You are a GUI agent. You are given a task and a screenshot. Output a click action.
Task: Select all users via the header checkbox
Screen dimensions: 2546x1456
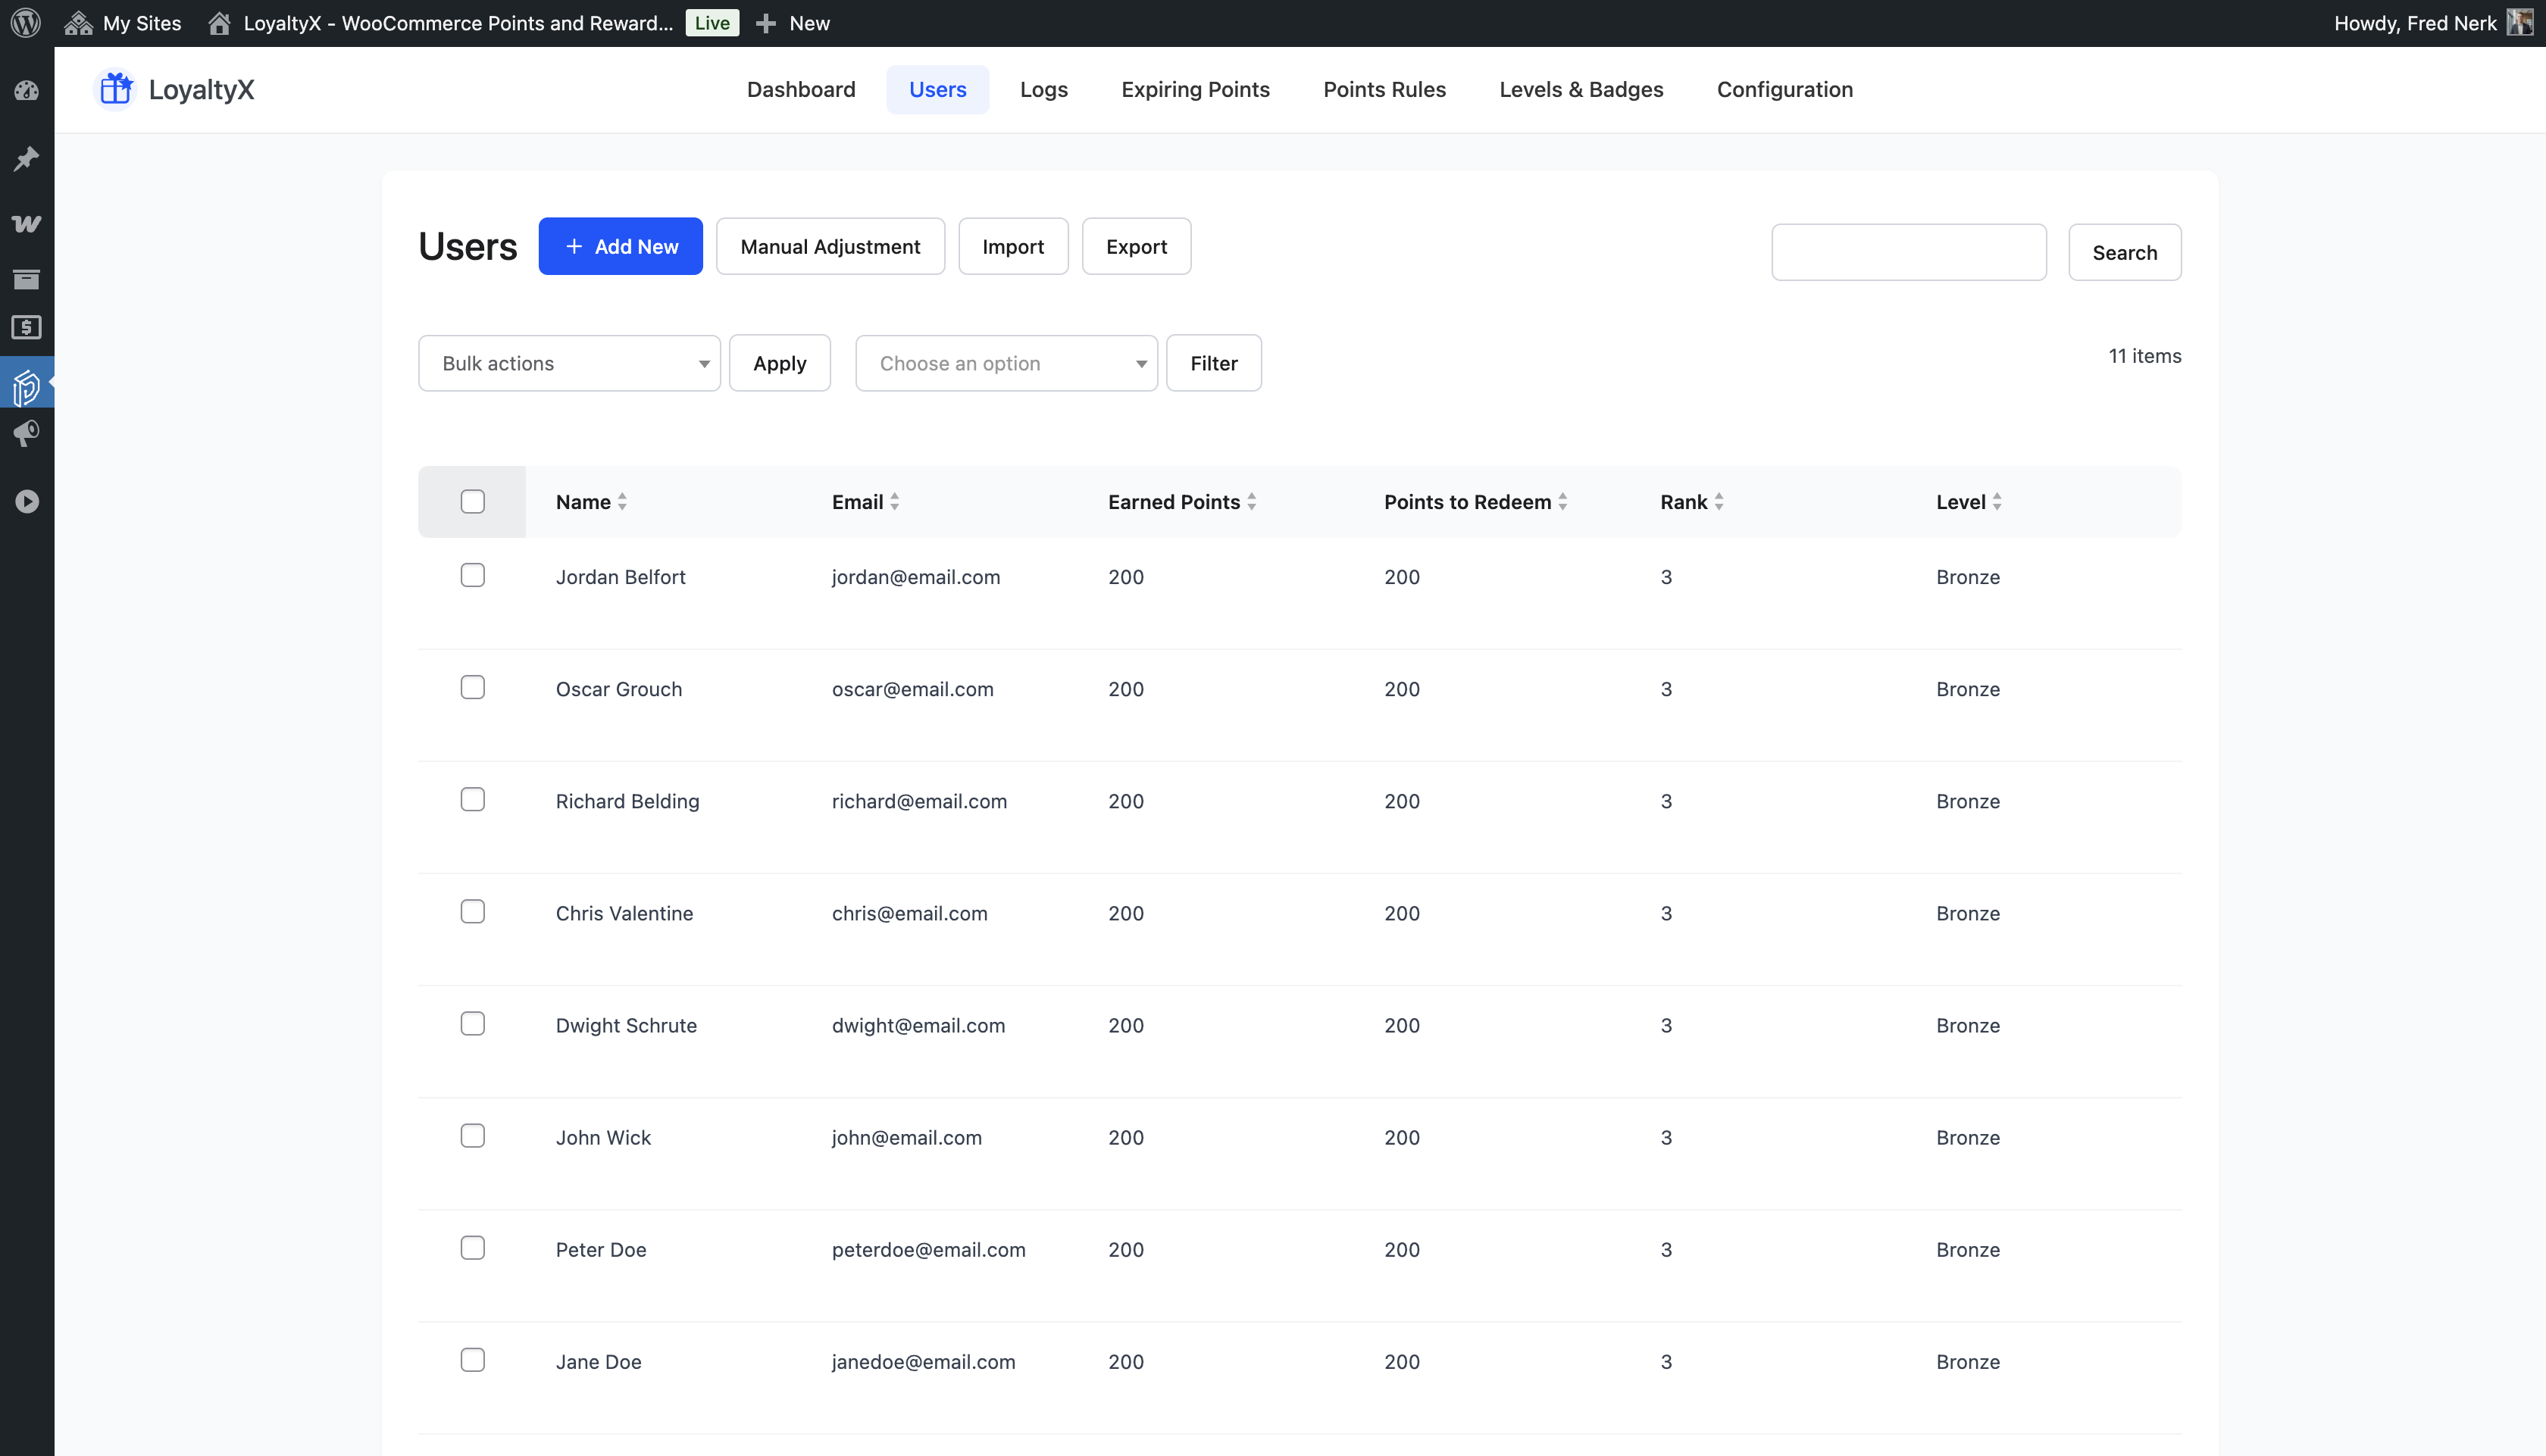(x=472, y=501)
